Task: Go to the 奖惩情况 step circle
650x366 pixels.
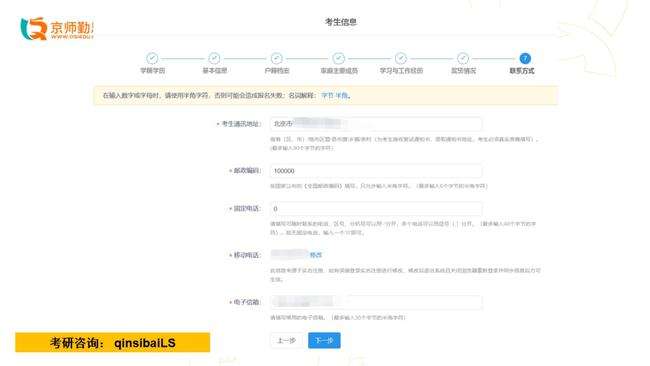Action: click(463, 58)
